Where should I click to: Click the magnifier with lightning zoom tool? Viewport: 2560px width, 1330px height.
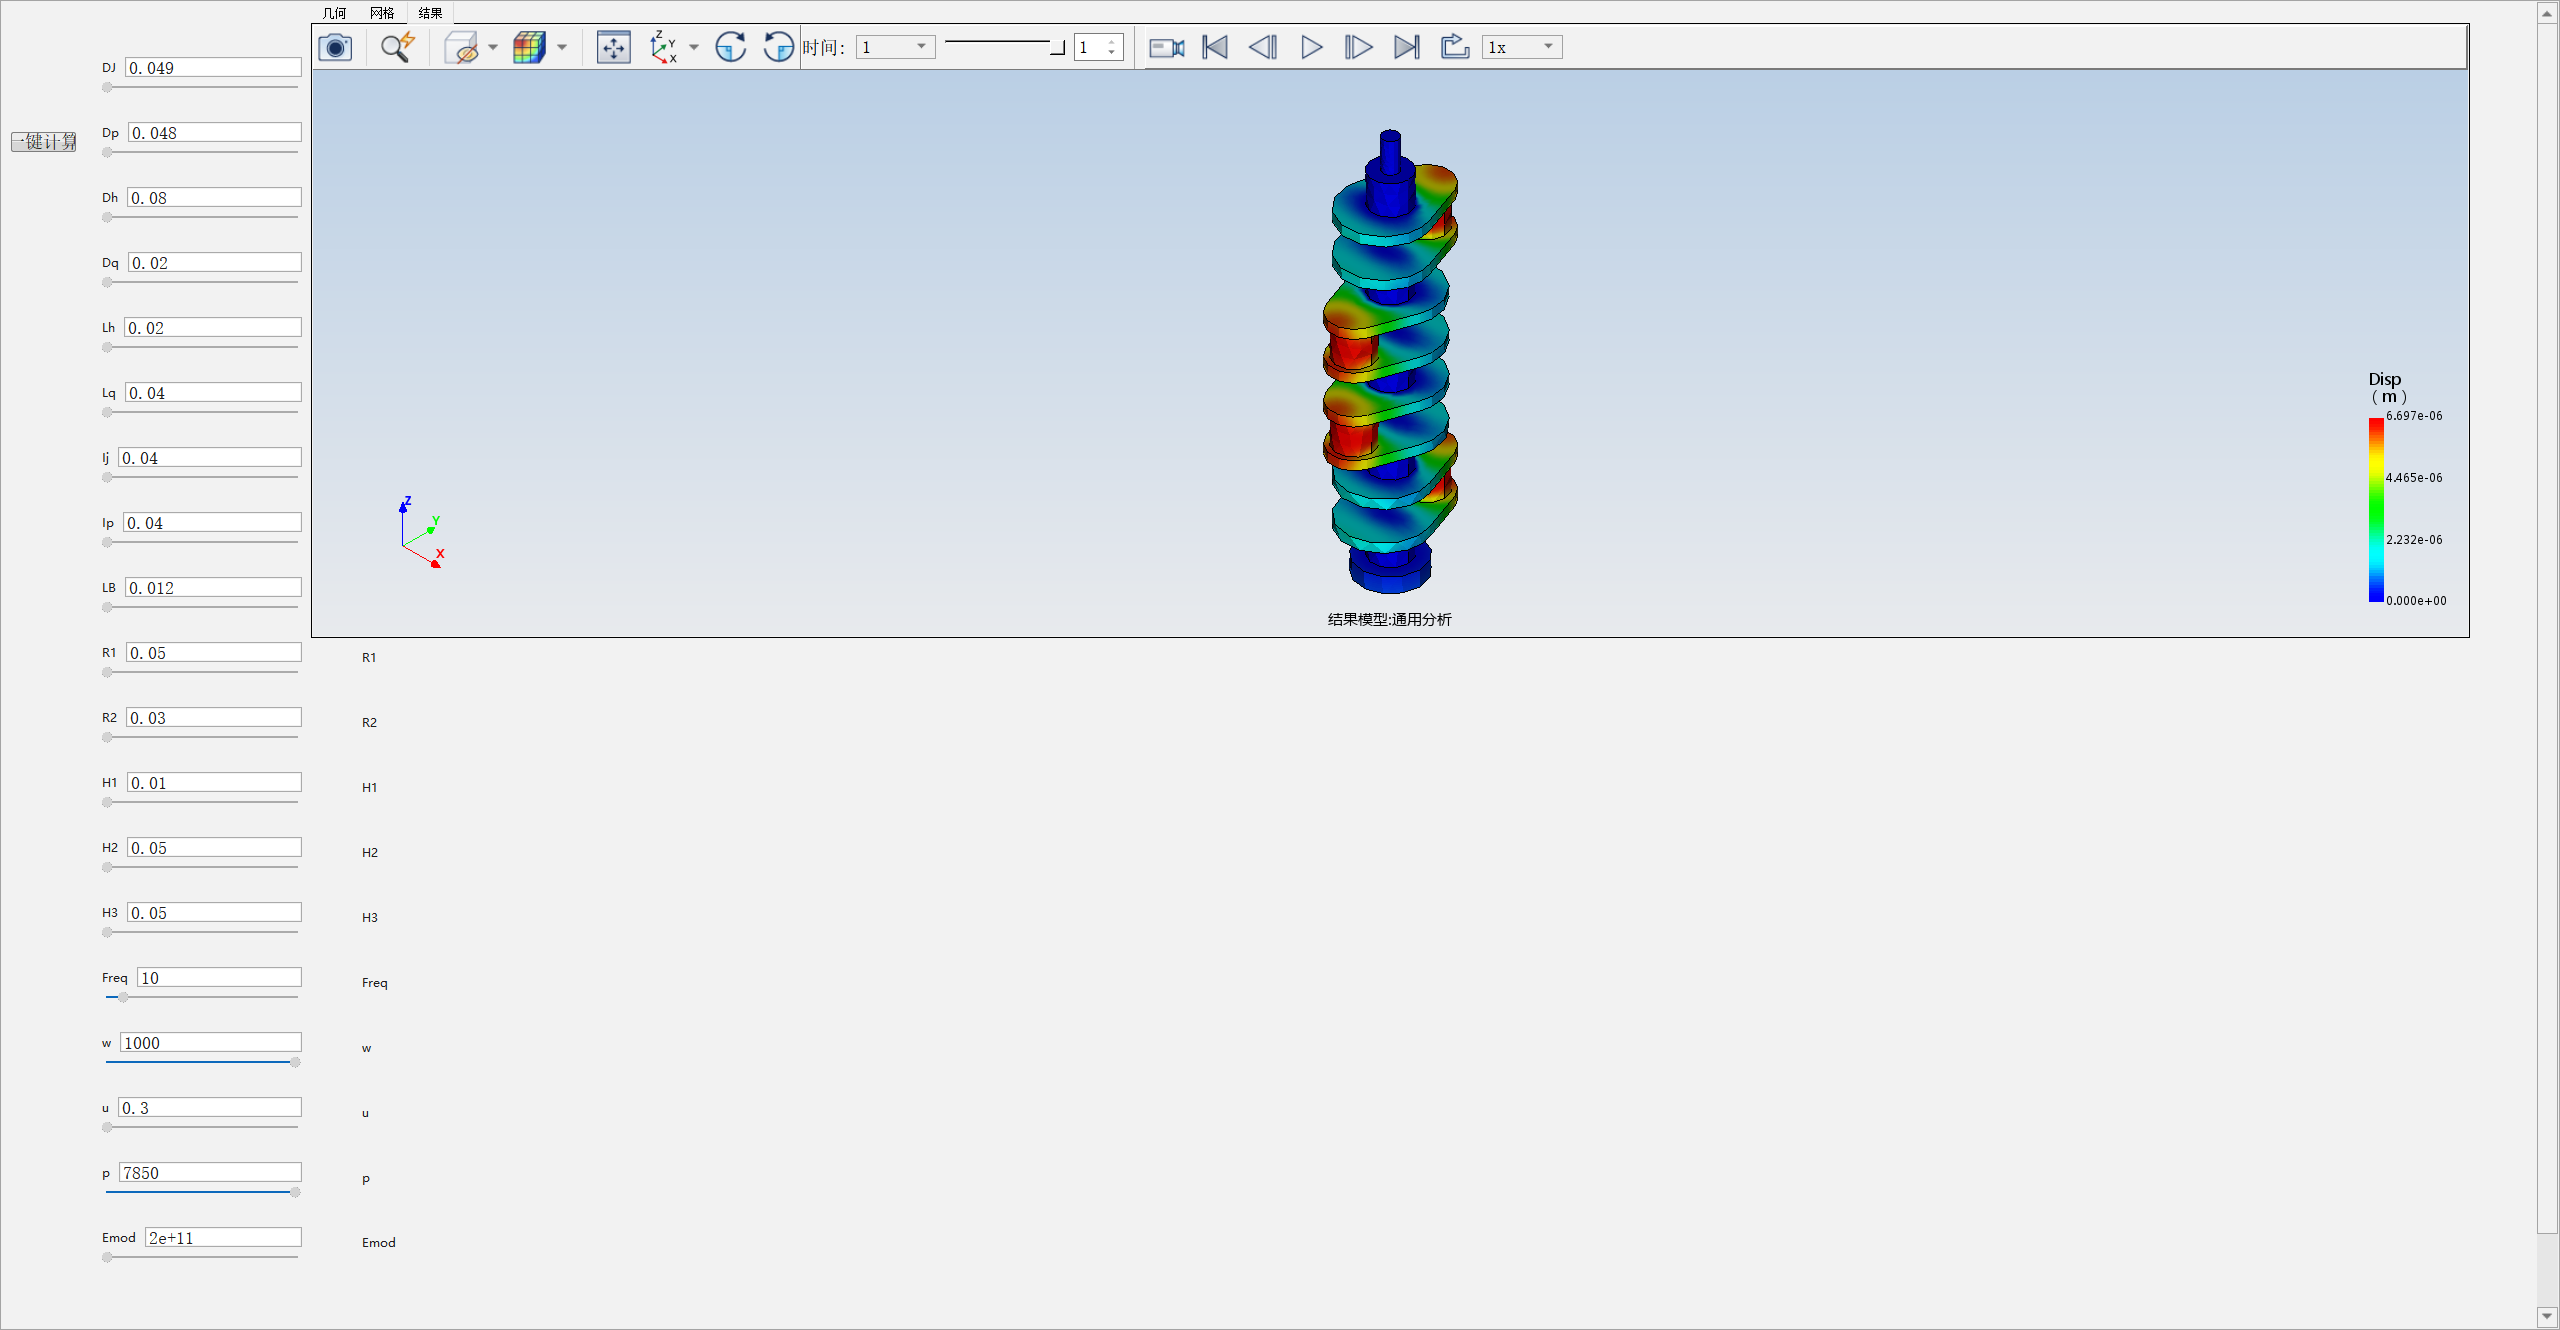[x=397, y=47]
